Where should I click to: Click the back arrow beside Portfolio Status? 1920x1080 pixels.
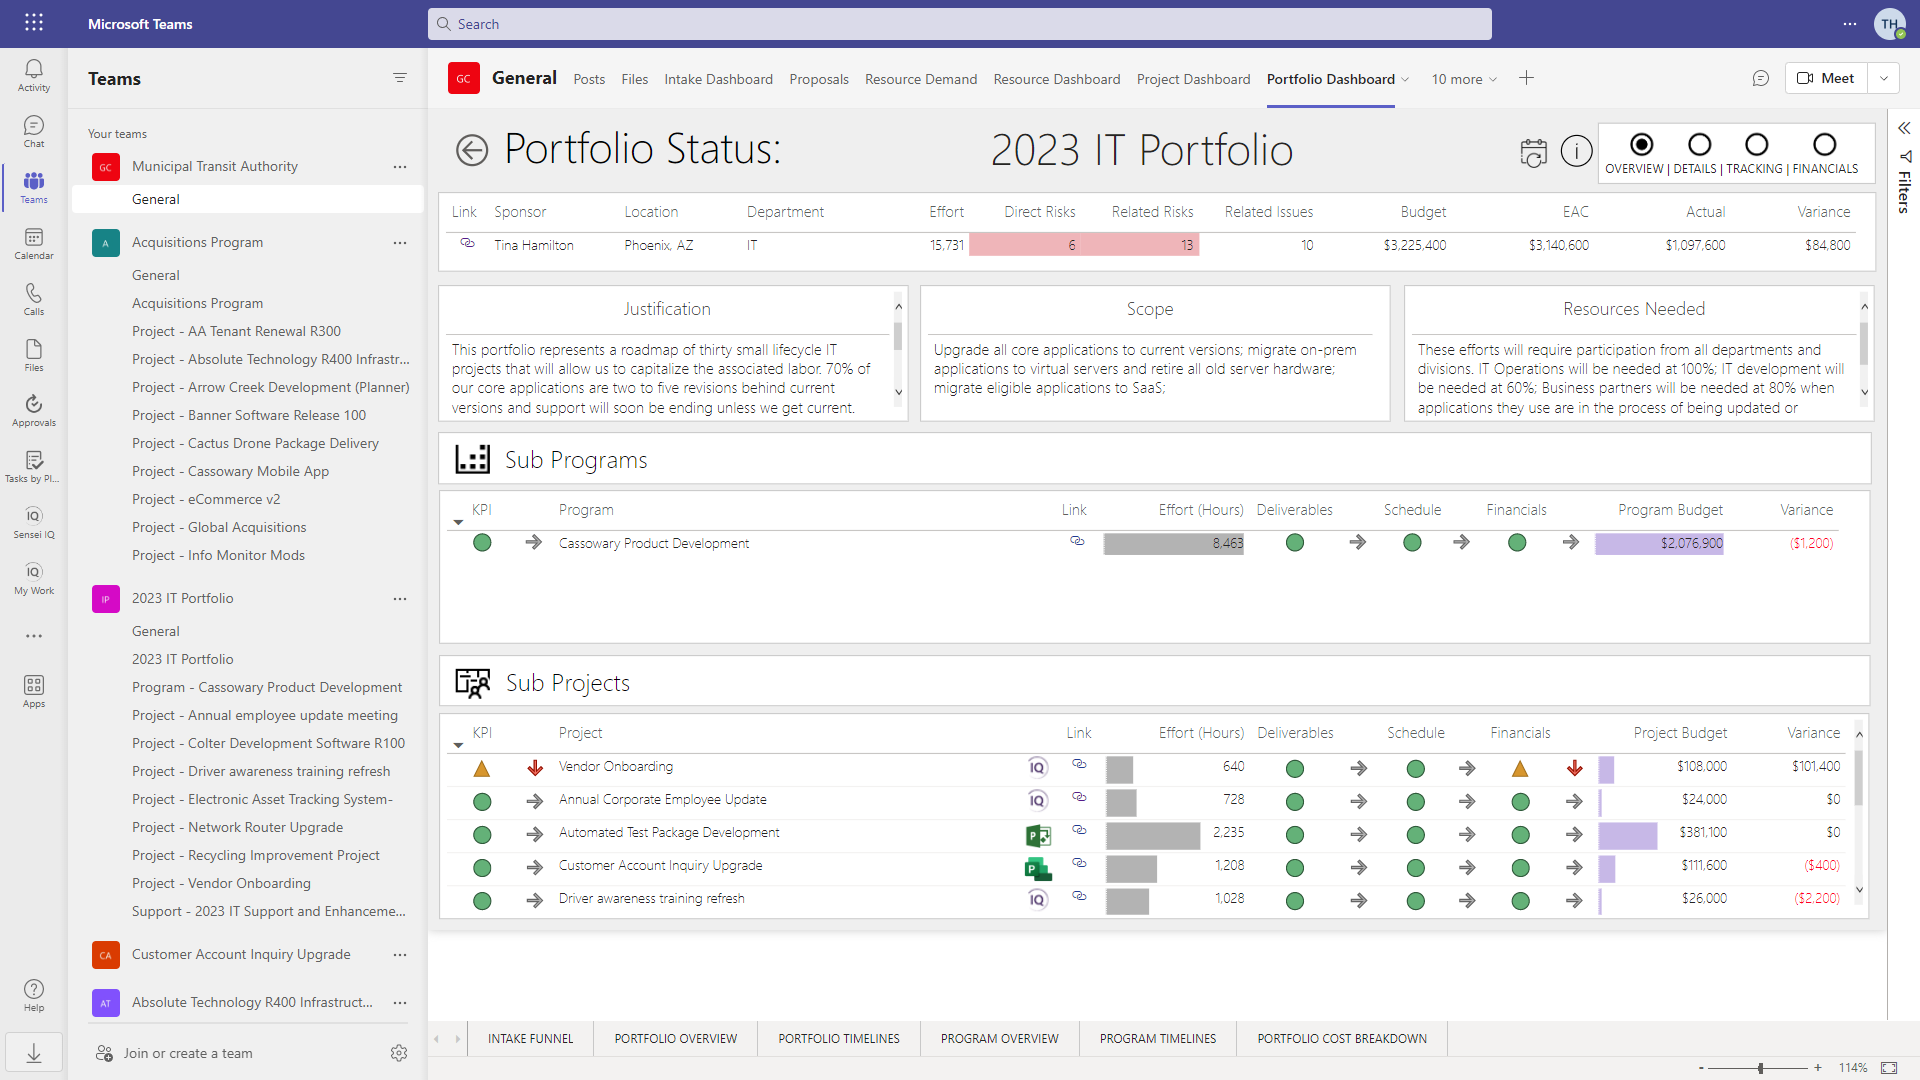472,150
